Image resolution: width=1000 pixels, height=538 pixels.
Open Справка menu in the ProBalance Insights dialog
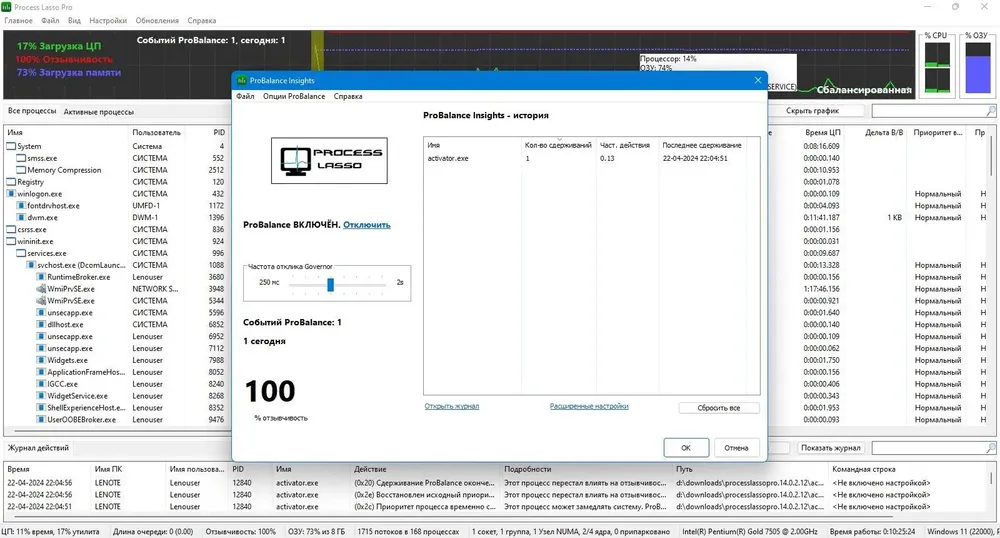click(348, 96)
